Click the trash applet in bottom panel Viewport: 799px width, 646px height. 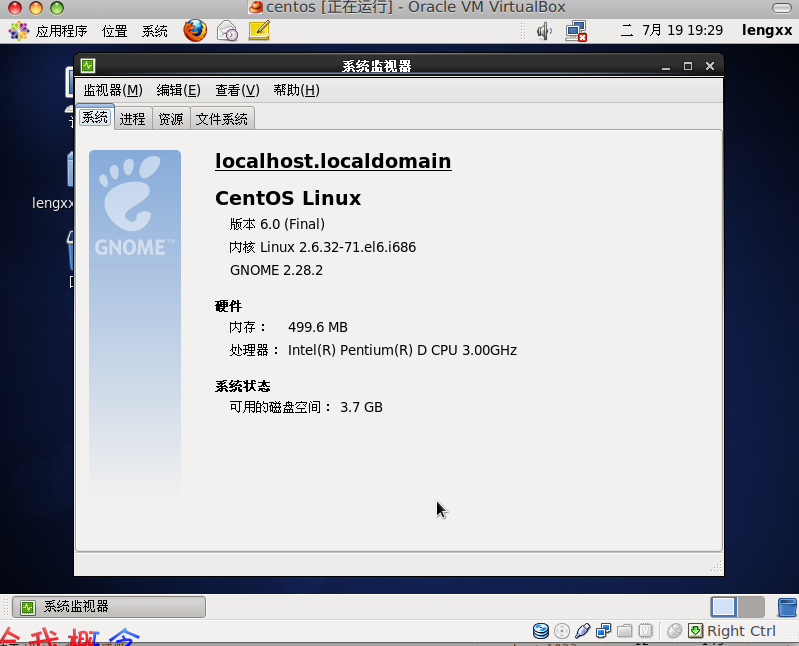[787, 607]
